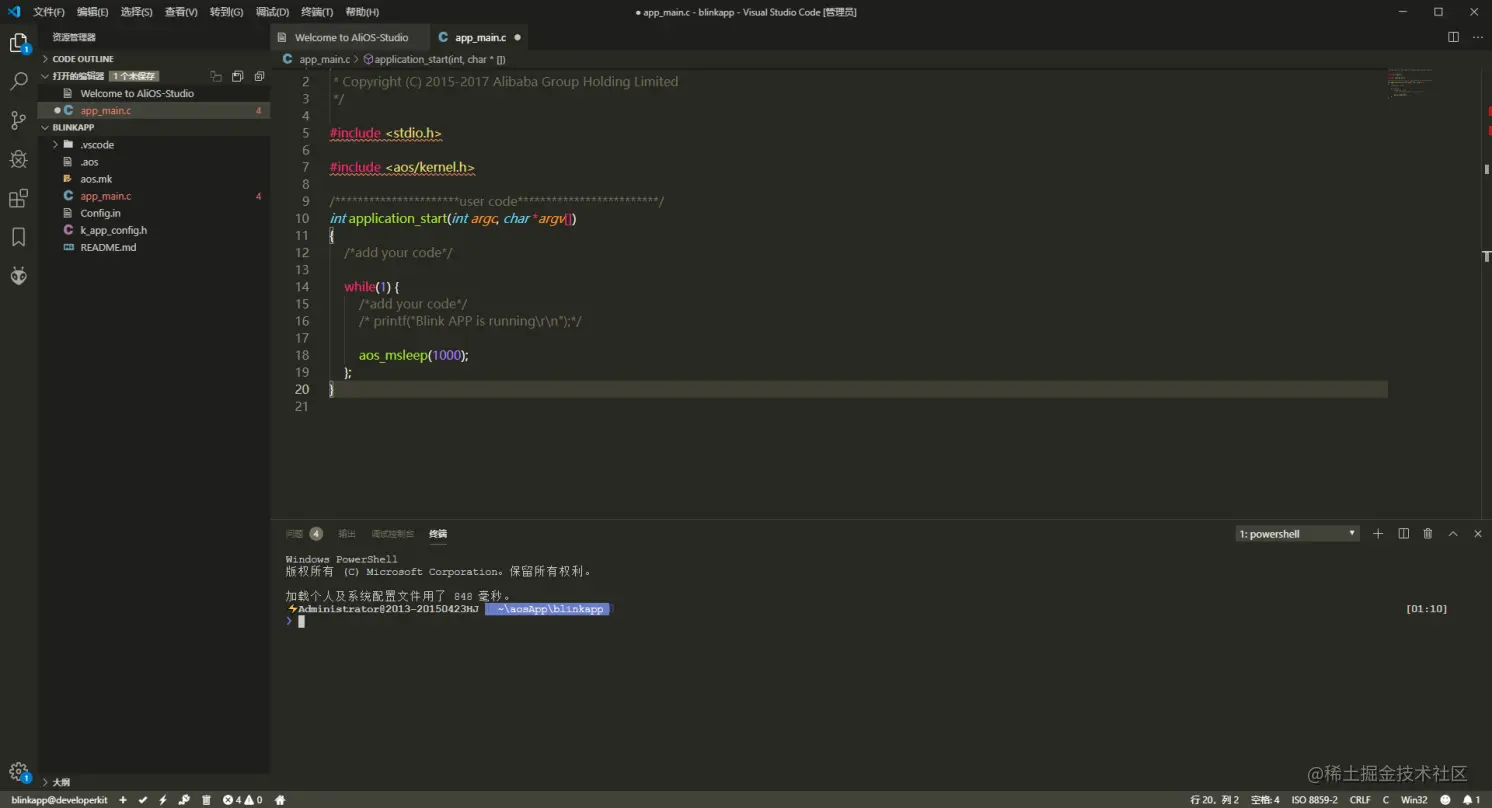
Task: Click the home icon in the status bar
Action: pyautogui.click(x=280, y=800)
